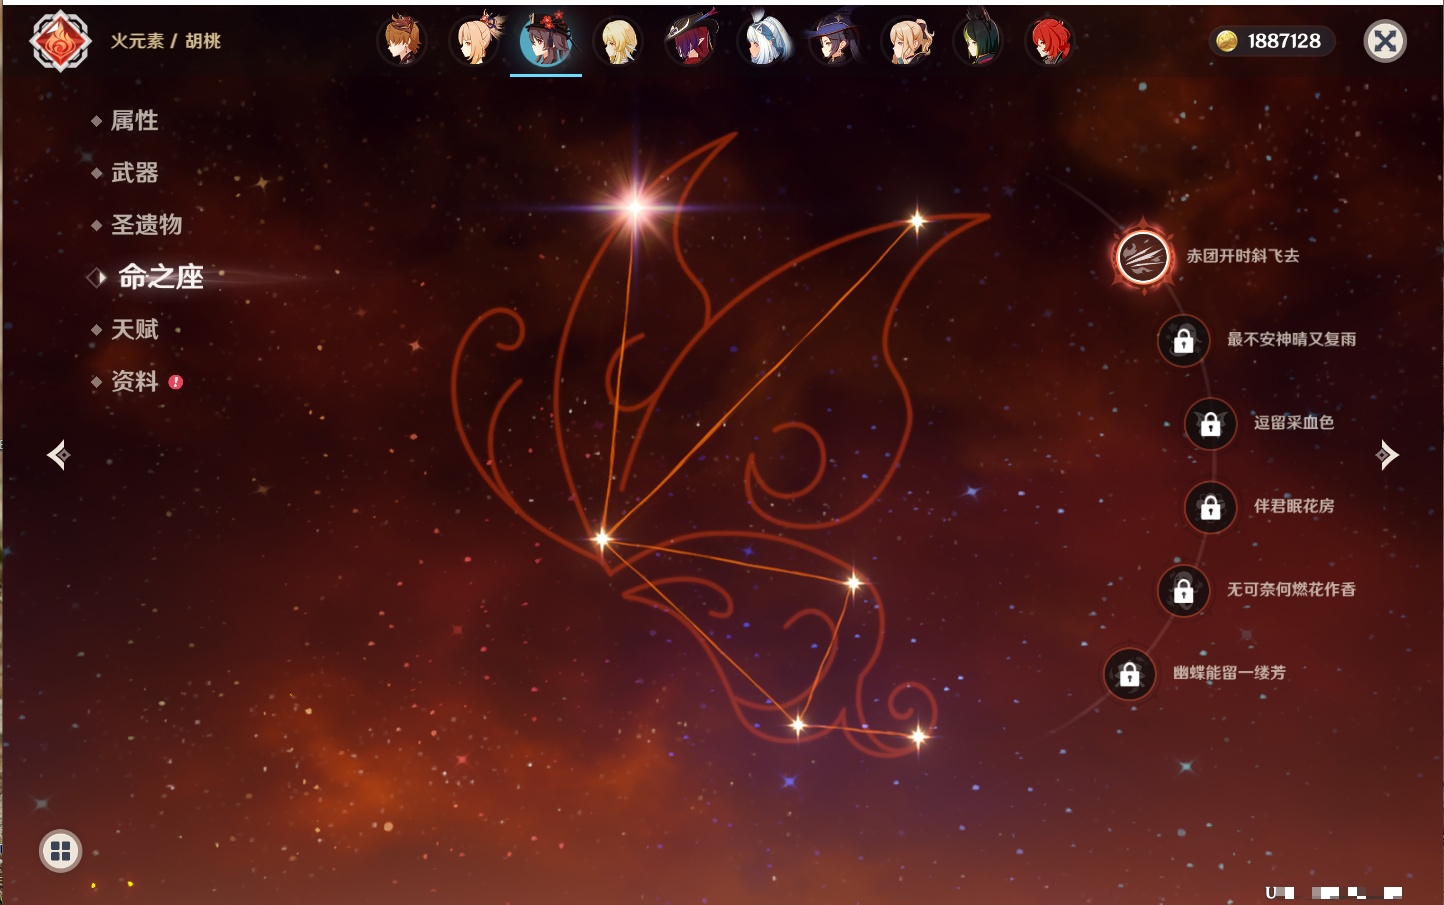This screenshot has height=905, width=1444.
Task: Select the red-haired Diluc avatar
Action: tap(1050, 41)
